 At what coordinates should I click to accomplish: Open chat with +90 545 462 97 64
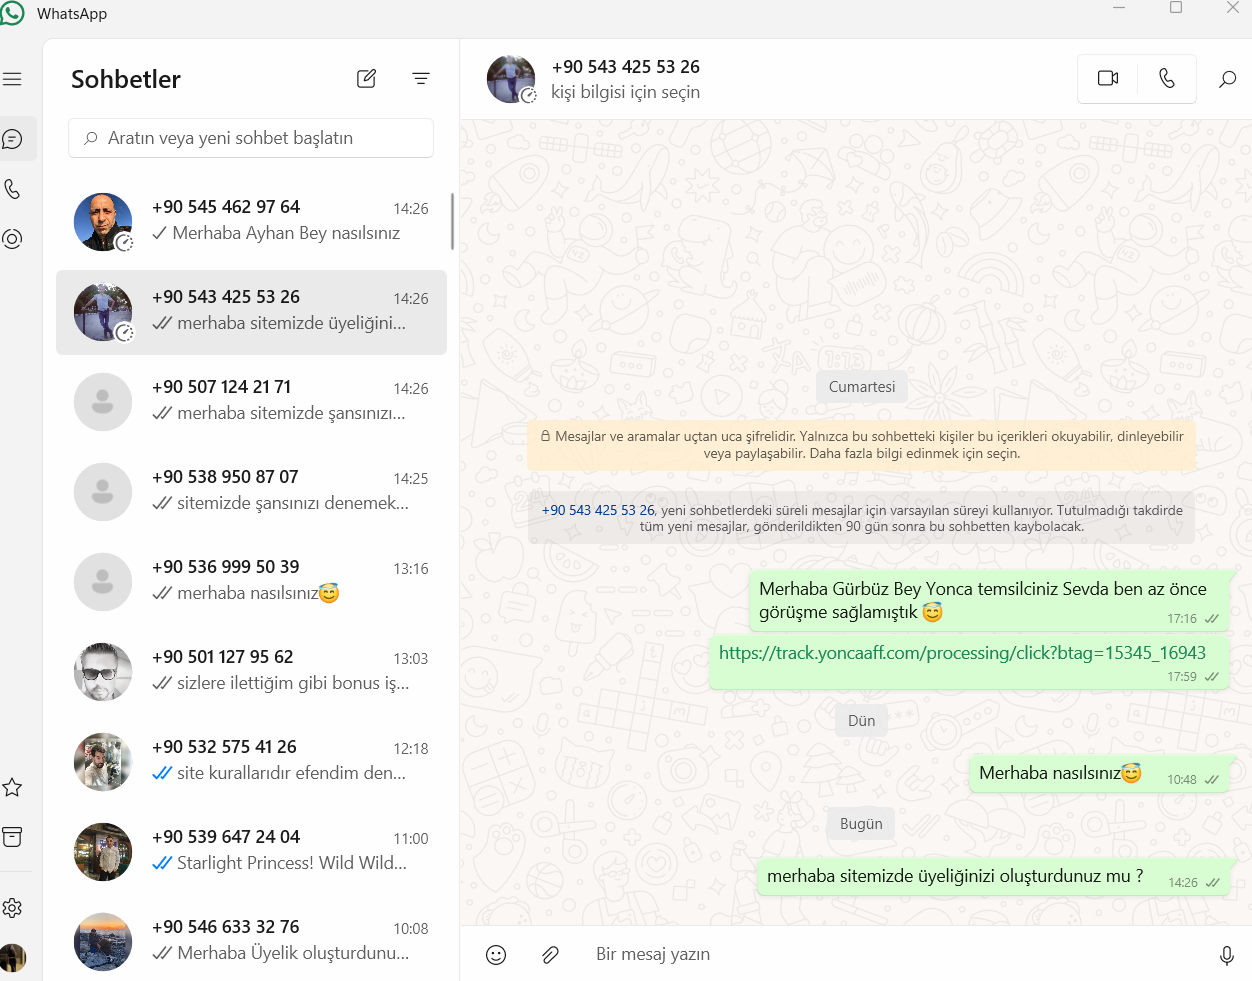(251, 222)
